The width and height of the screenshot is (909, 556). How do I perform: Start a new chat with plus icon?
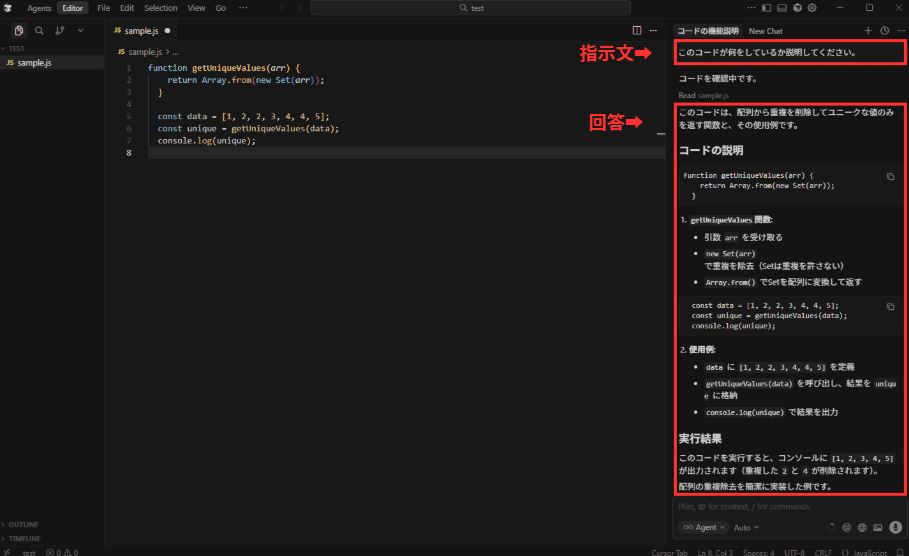click(x=868, y=31)
